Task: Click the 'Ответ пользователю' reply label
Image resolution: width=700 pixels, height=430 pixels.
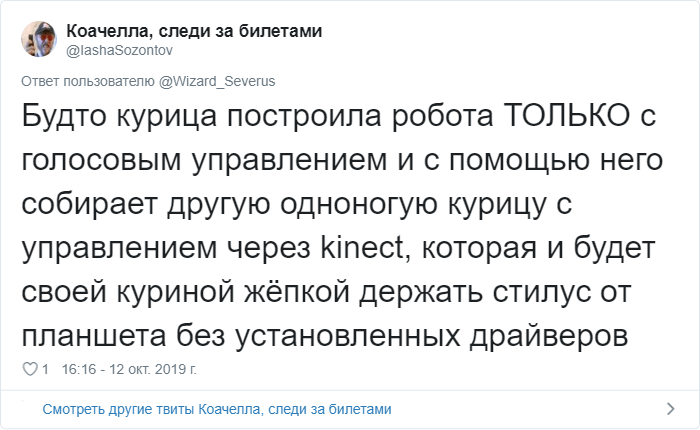Action: pyautogui.click(x=88, y=81)
